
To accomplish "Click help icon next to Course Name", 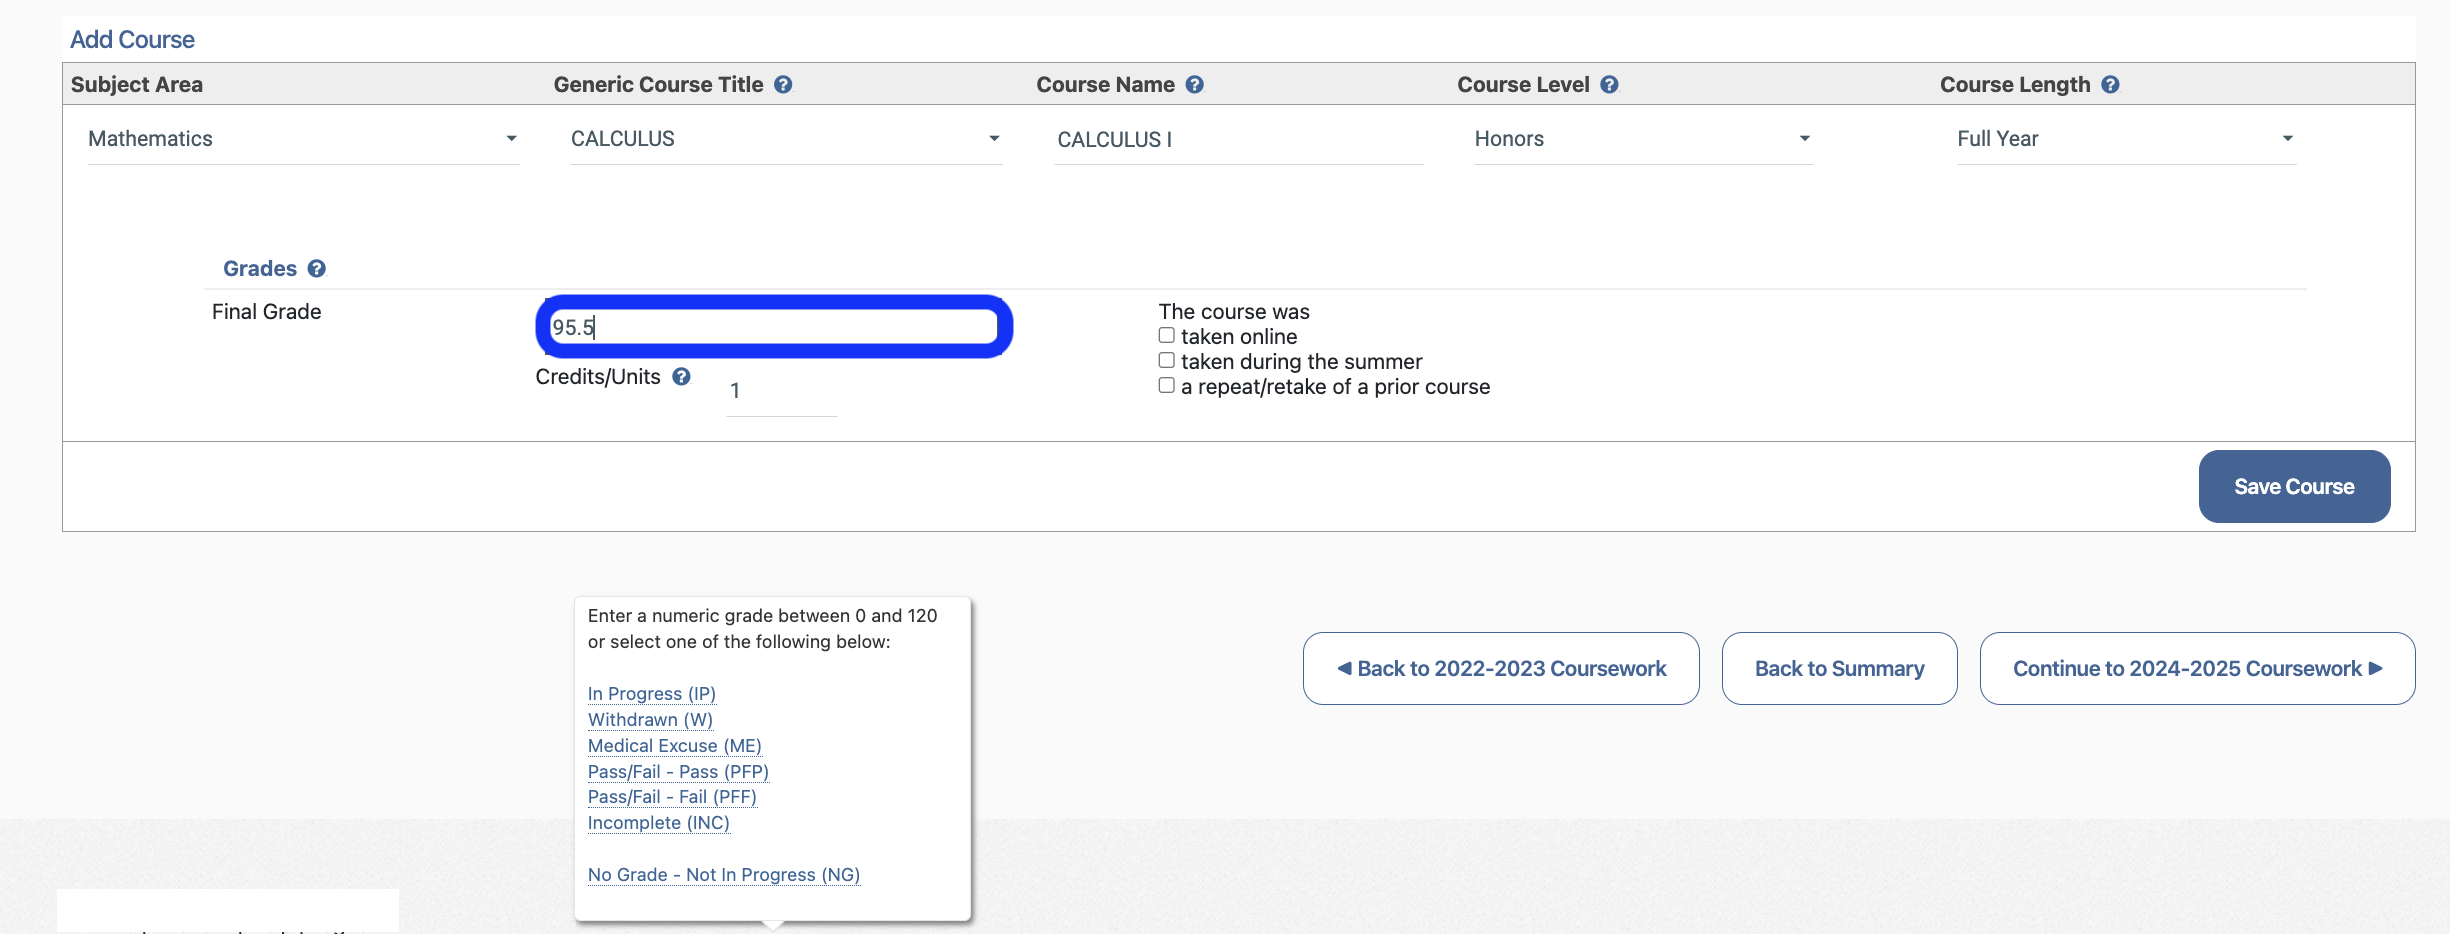I will click(x=1194, y=85).
